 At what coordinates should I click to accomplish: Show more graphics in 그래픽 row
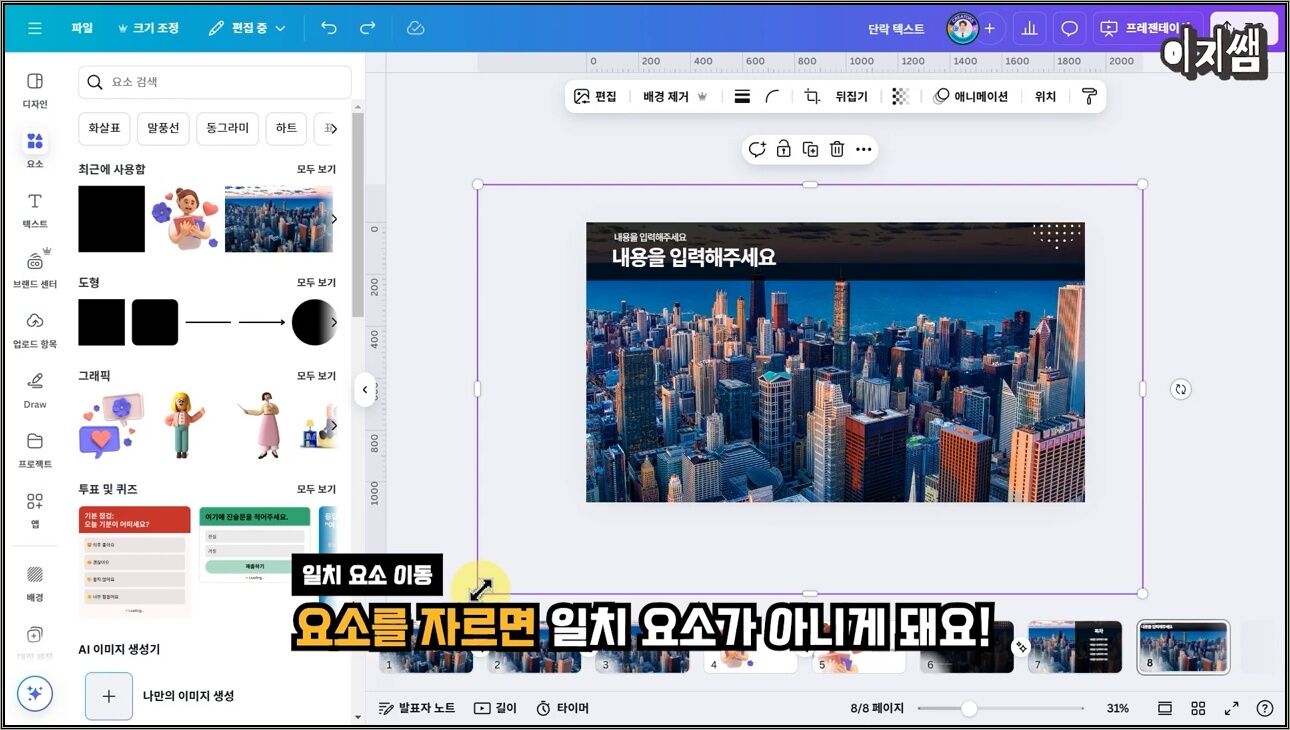(334, 425)
